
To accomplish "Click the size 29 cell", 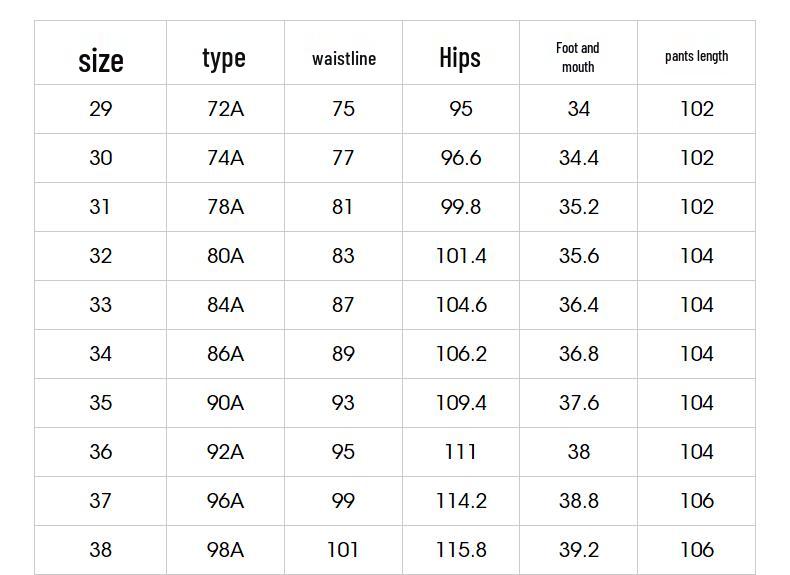I will tap(101, 109).
